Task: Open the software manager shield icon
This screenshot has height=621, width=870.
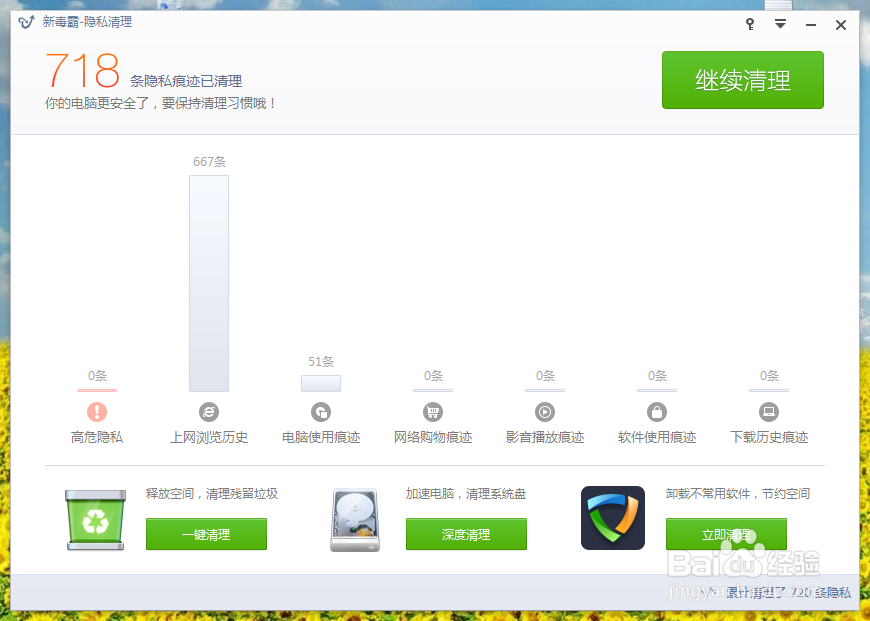Action: pos(613,518)
